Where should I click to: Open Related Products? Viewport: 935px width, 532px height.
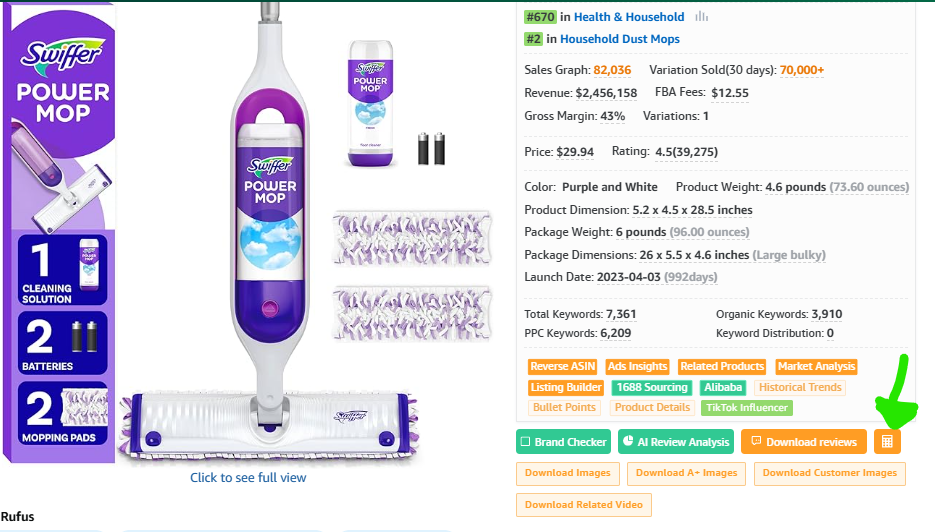(x=722, y=367)
